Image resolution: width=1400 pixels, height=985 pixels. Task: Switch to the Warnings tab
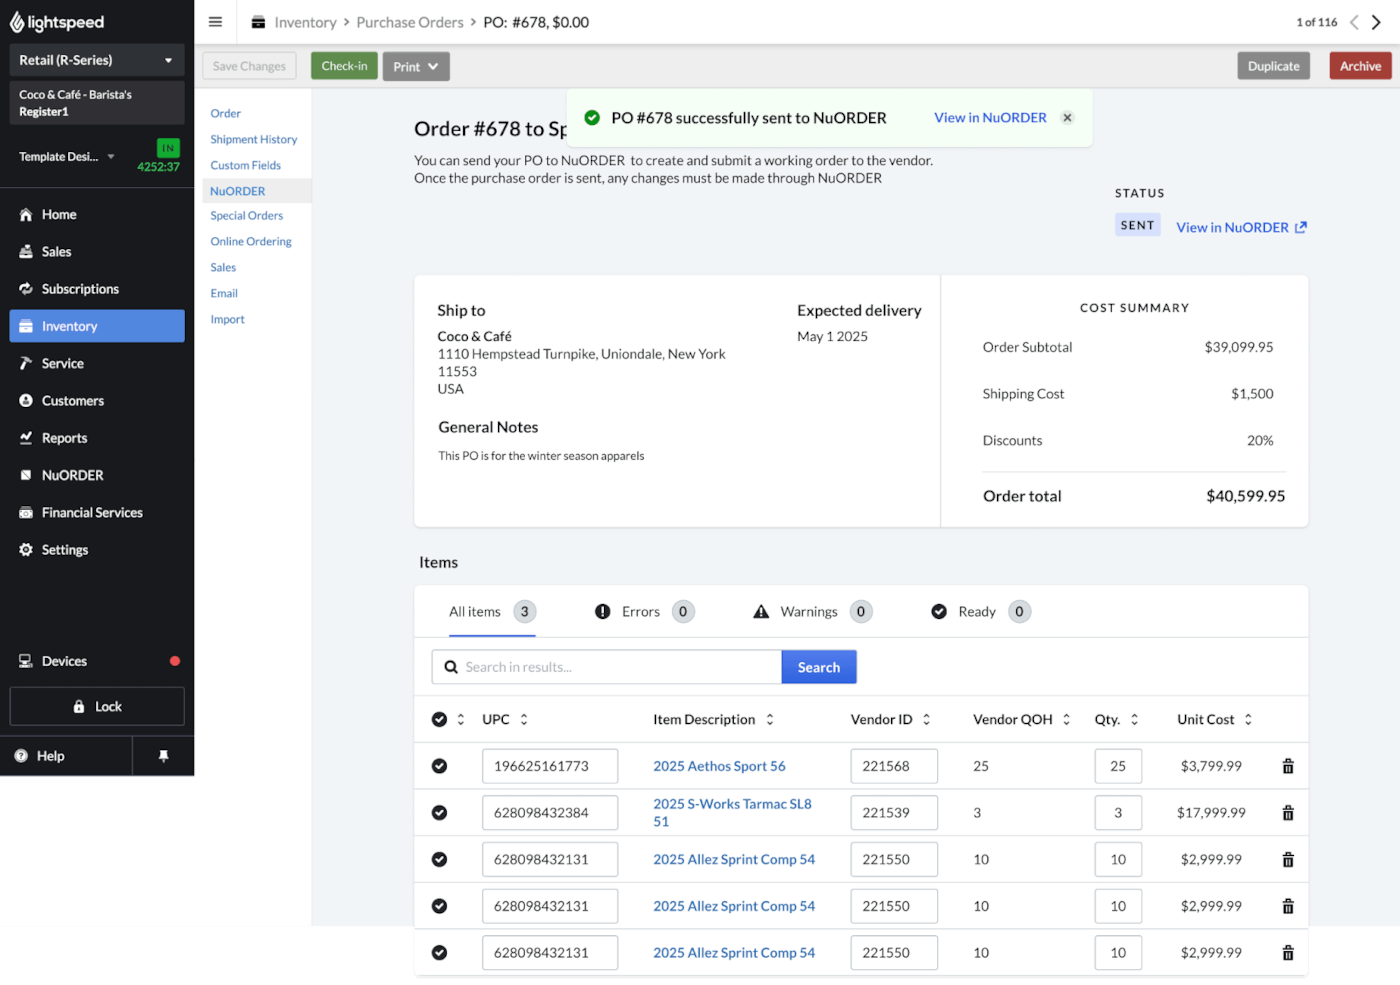[812, 612]
